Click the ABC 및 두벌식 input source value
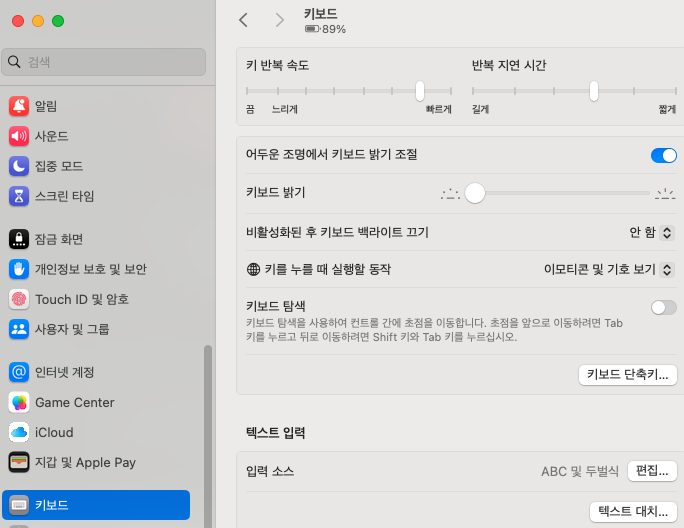The width and height of the screenshot is (684, 528). coord(580,471)
